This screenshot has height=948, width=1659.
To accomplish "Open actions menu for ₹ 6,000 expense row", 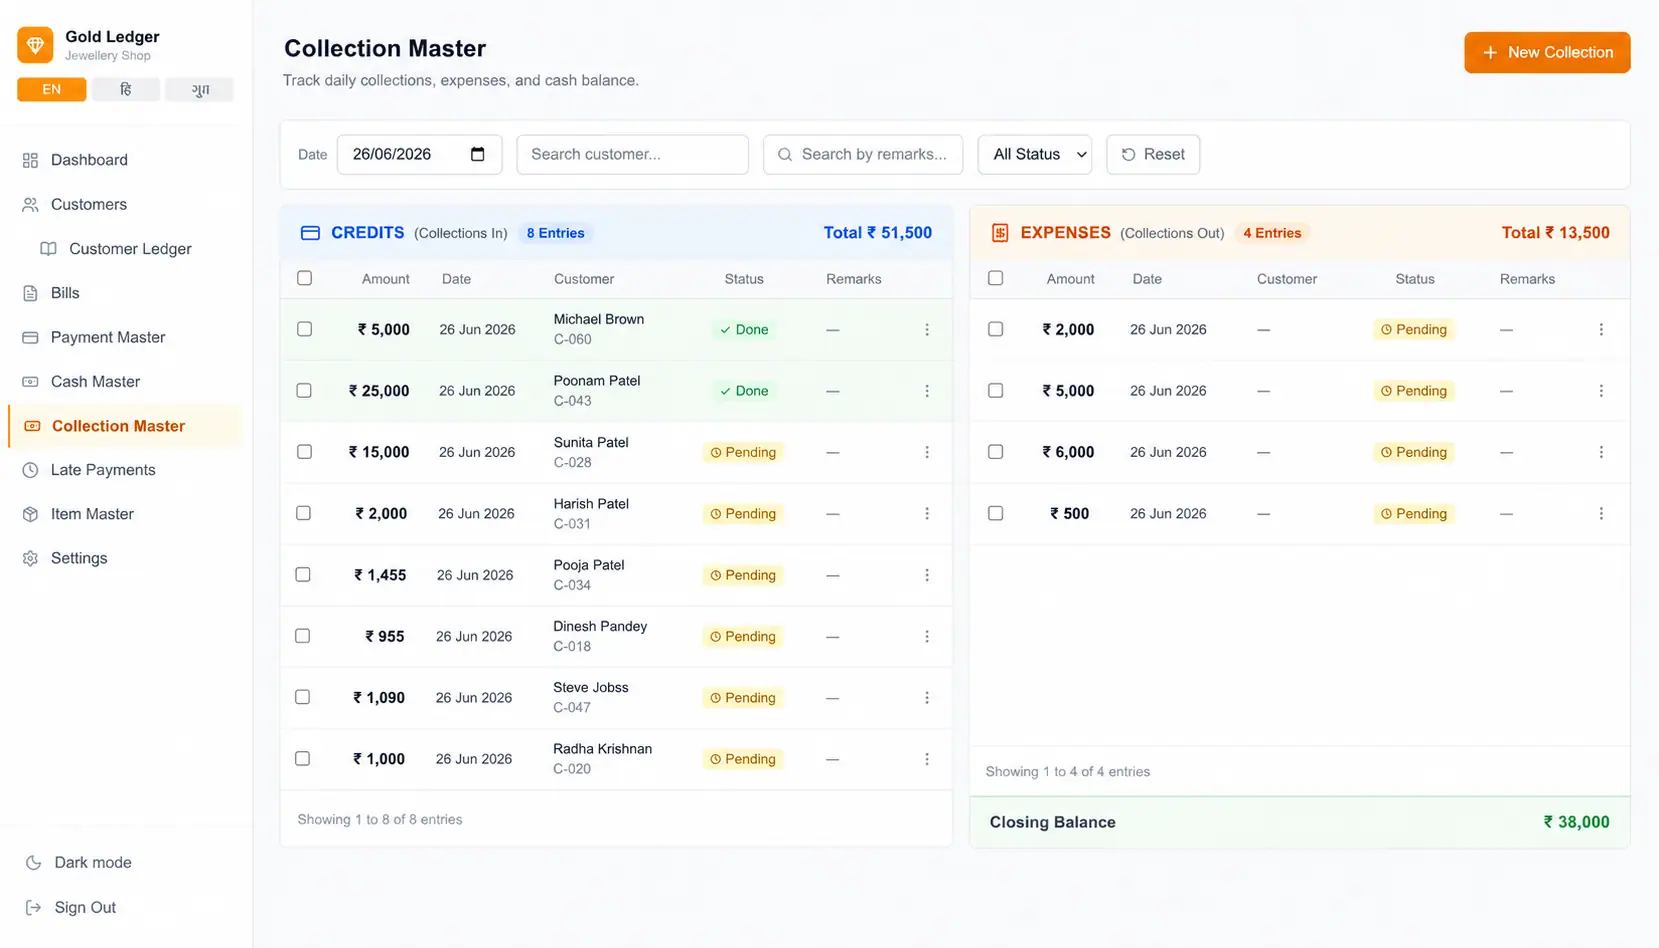I will pyautogui.click(x=1601, y=452).
